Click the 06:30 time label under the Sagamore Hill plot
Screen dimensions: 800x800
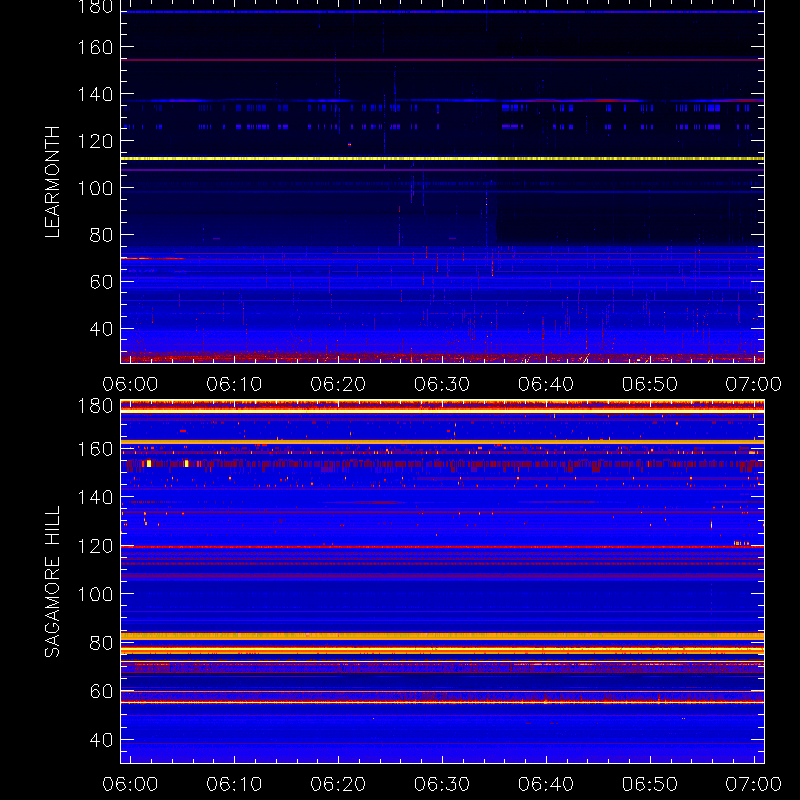(x=442, y=784)
